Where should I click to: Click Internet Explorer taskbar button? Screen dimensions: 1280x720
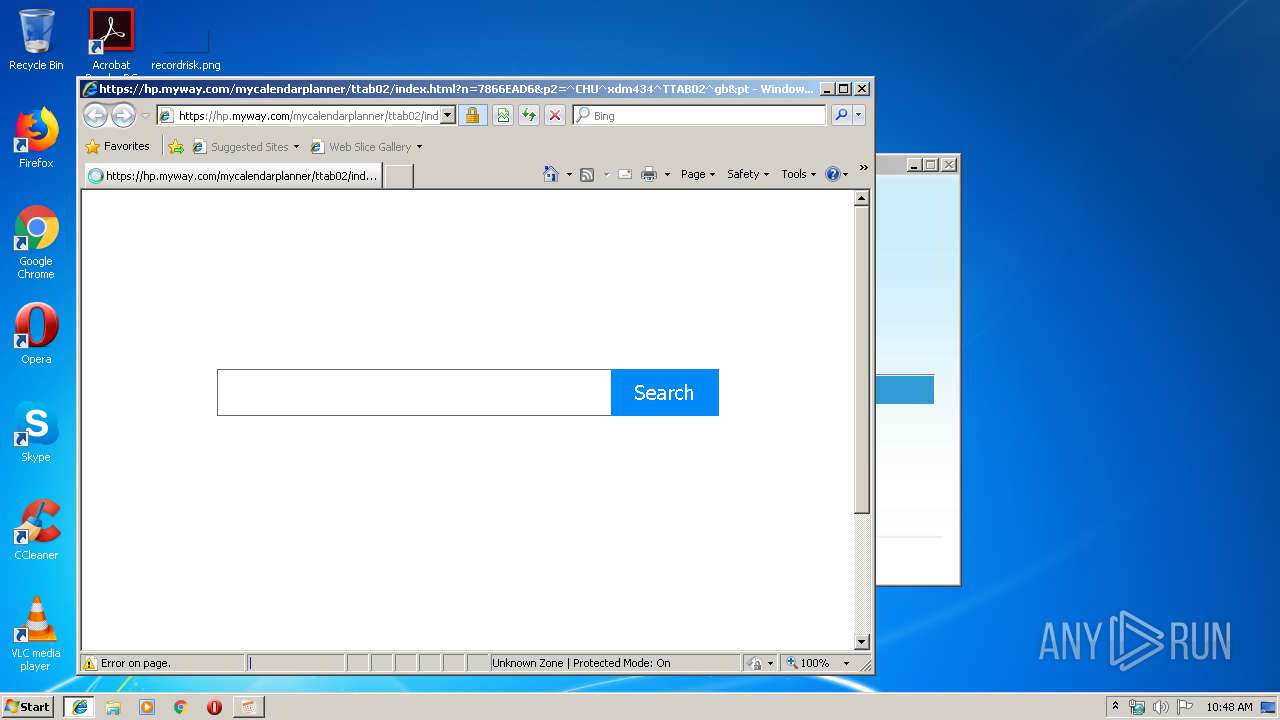[80, 707]
